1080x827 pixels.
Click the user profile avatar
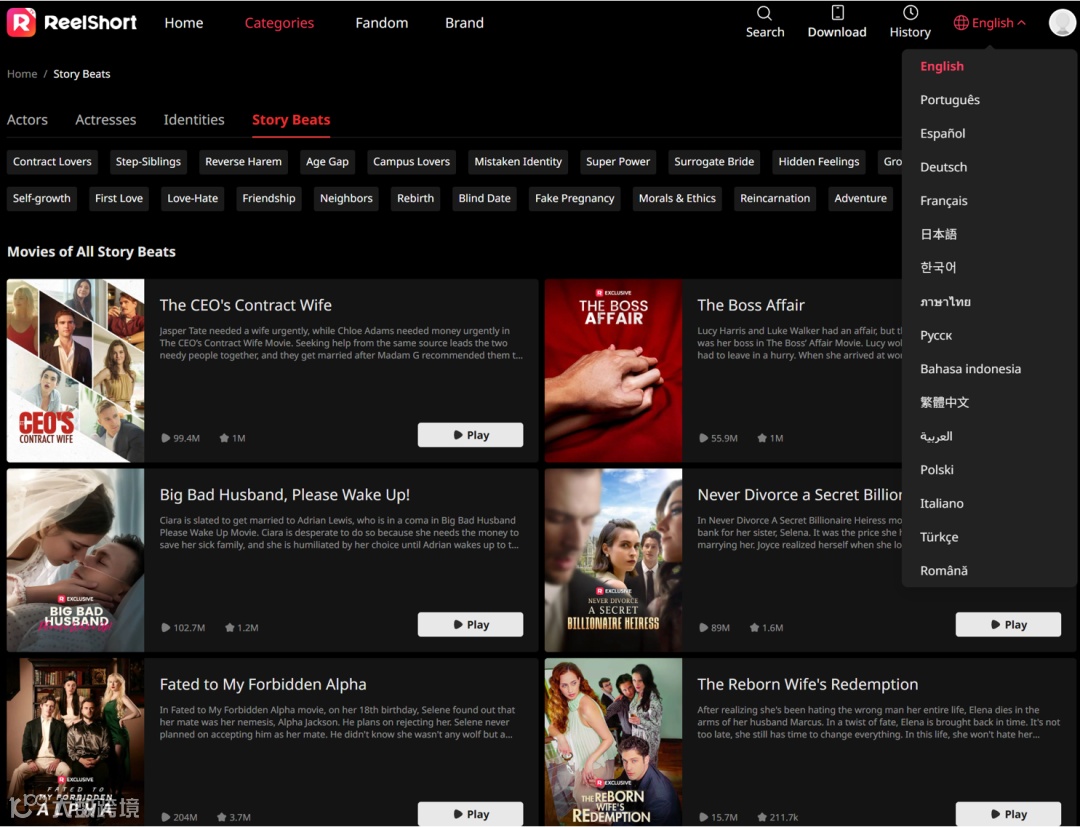click(1062, 22)
